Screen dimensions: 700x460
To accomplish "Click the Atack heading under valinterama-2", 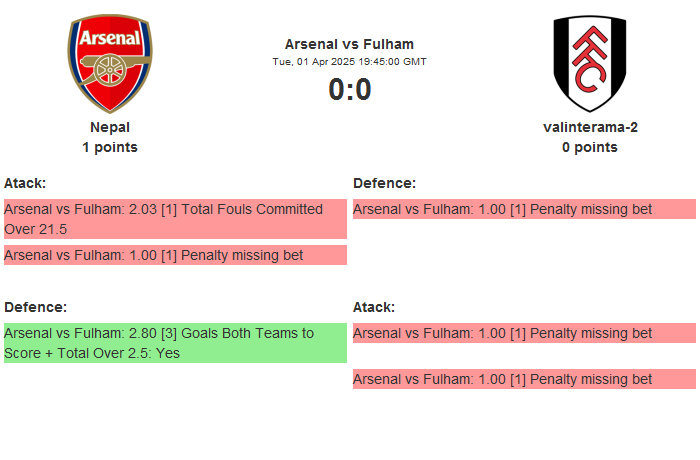I will click(374, 307).
